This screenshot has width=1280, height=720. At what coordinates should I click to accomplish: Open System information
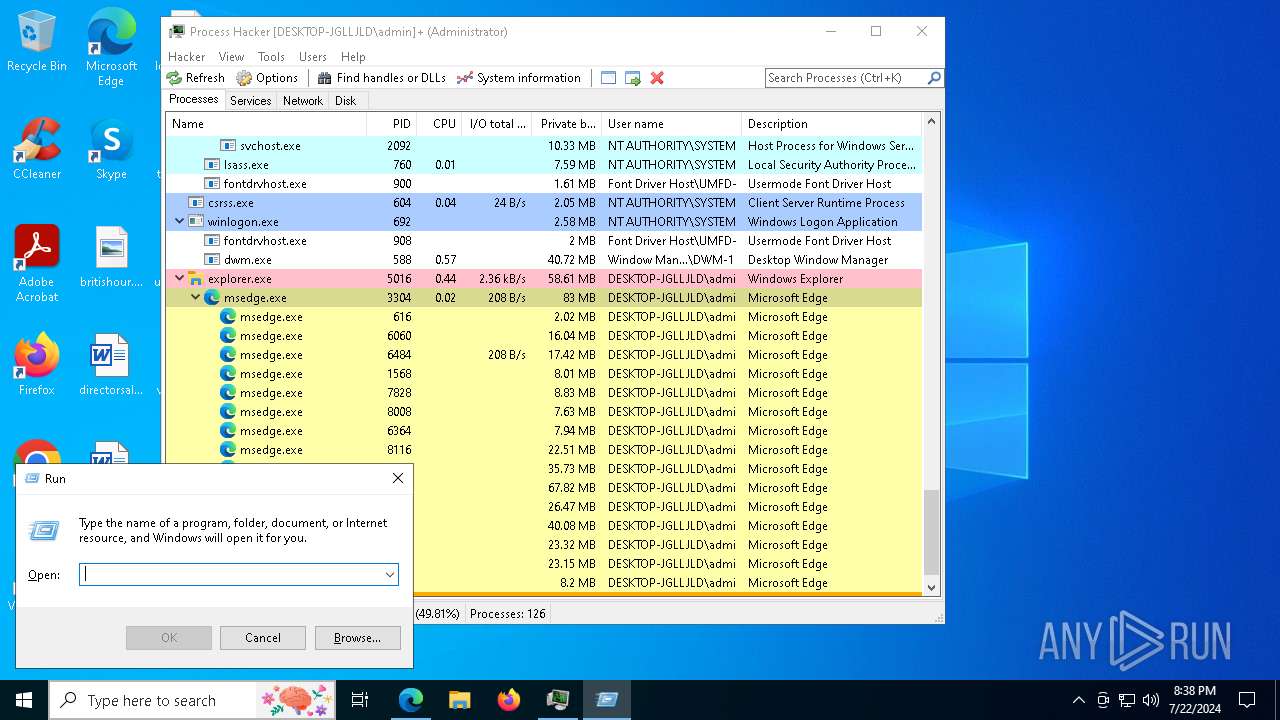click(518, 78)
